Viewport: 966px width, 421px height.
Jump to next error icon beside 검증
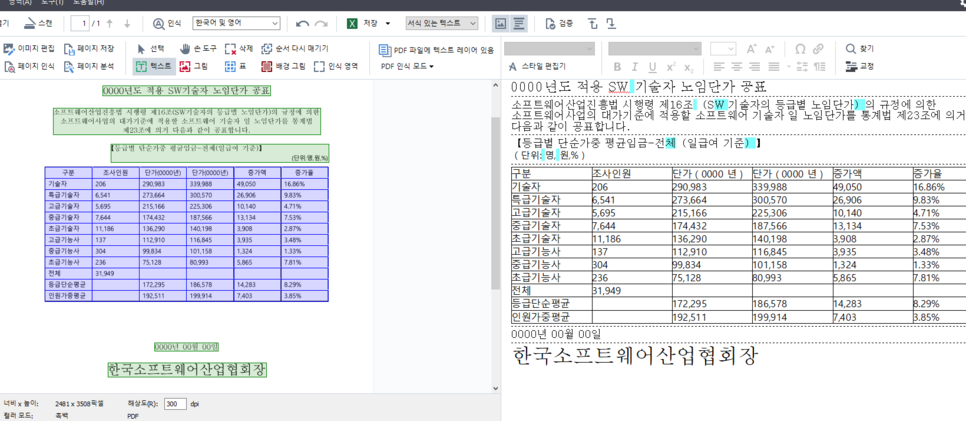click(x=611, y=24)
